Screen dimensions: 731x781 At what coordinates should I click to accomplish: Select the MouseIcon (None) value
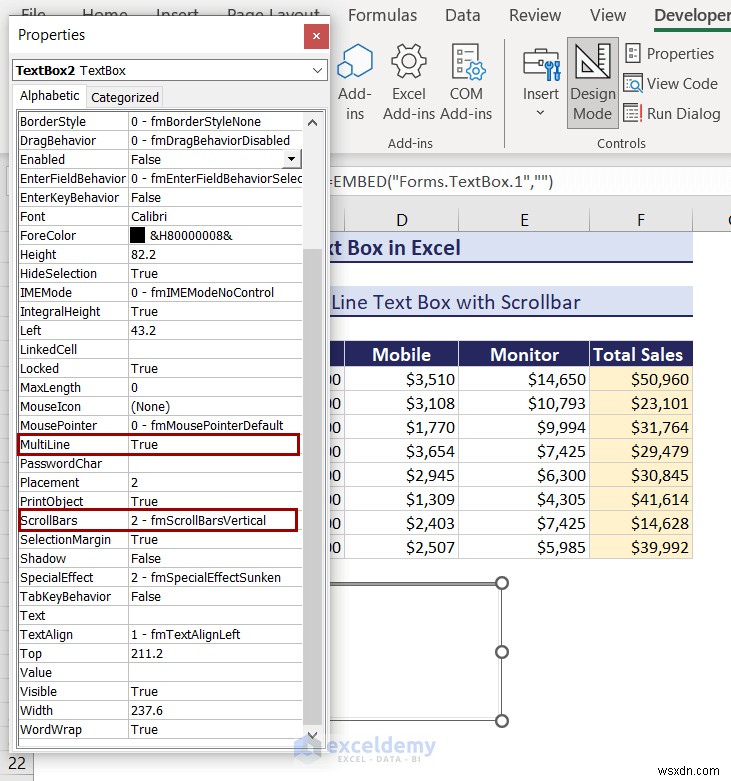[215, 406]
